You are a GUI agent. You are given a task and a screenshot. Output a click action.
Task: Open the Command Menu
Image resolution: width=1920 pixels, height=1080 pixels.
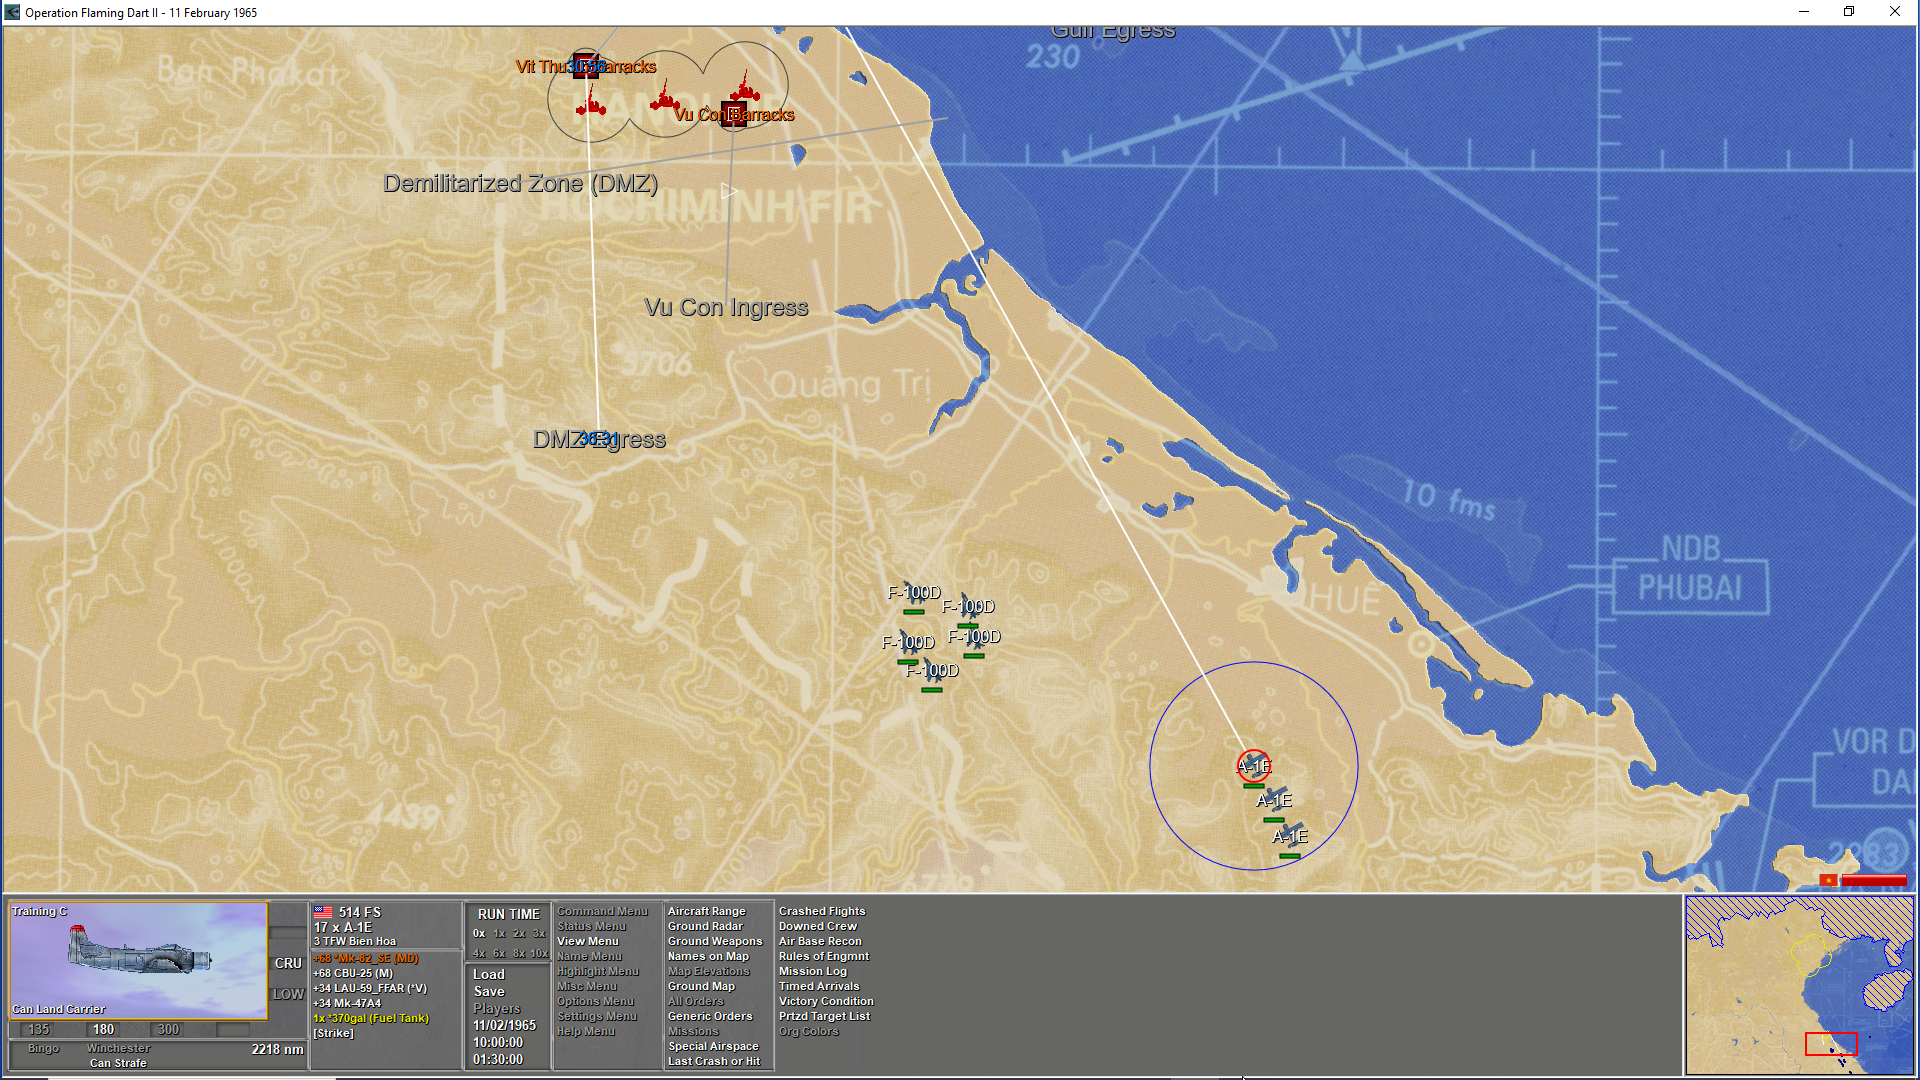[x=602, y=911]
